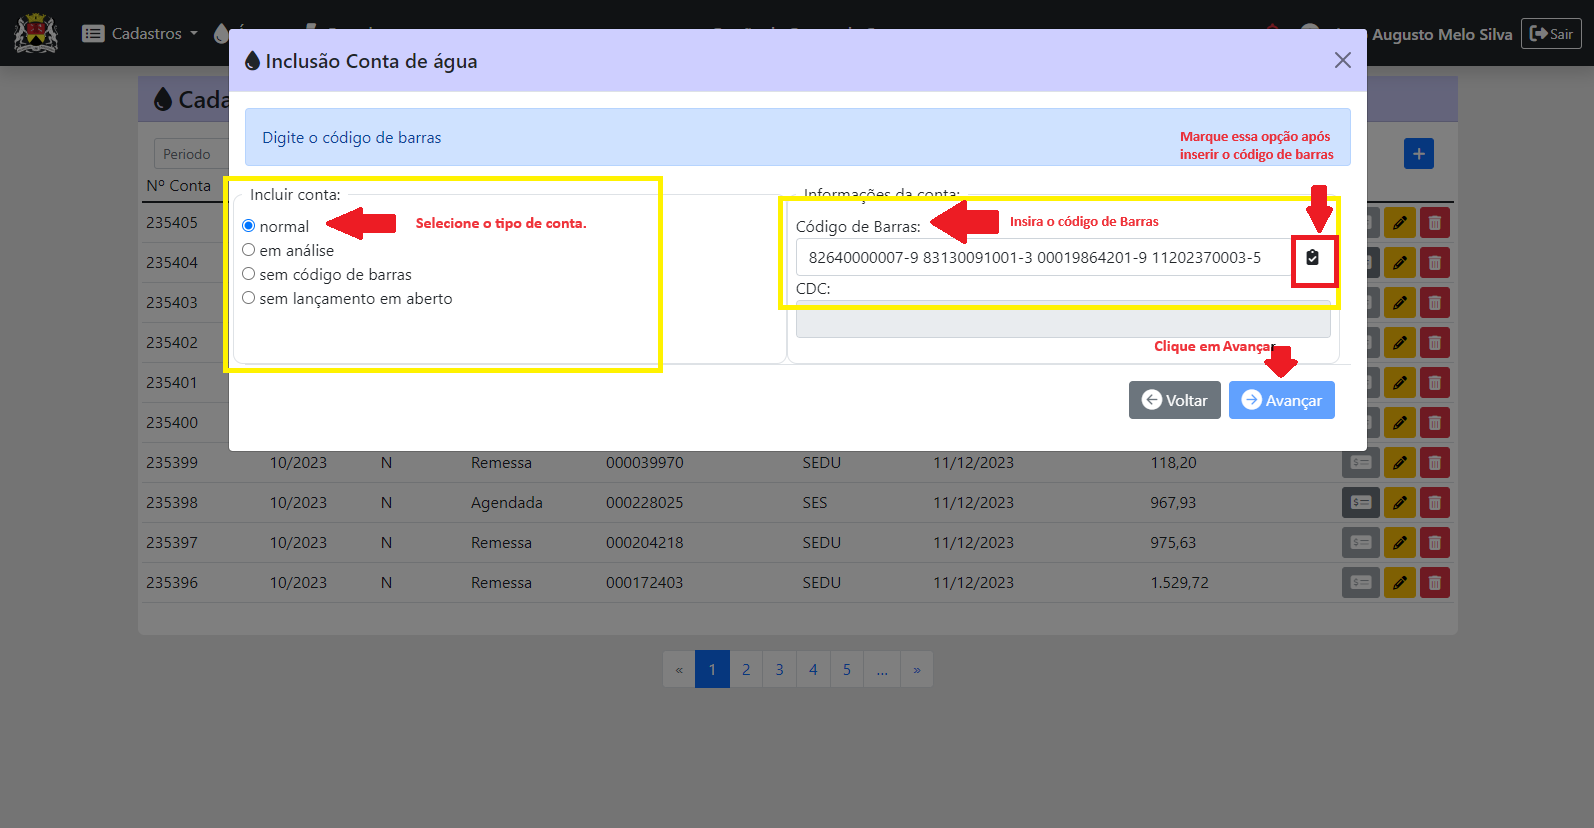Click the Voltar button
Image resolution: width=1594 pixels, height=828 pixels.
[x=1174, y=400]
